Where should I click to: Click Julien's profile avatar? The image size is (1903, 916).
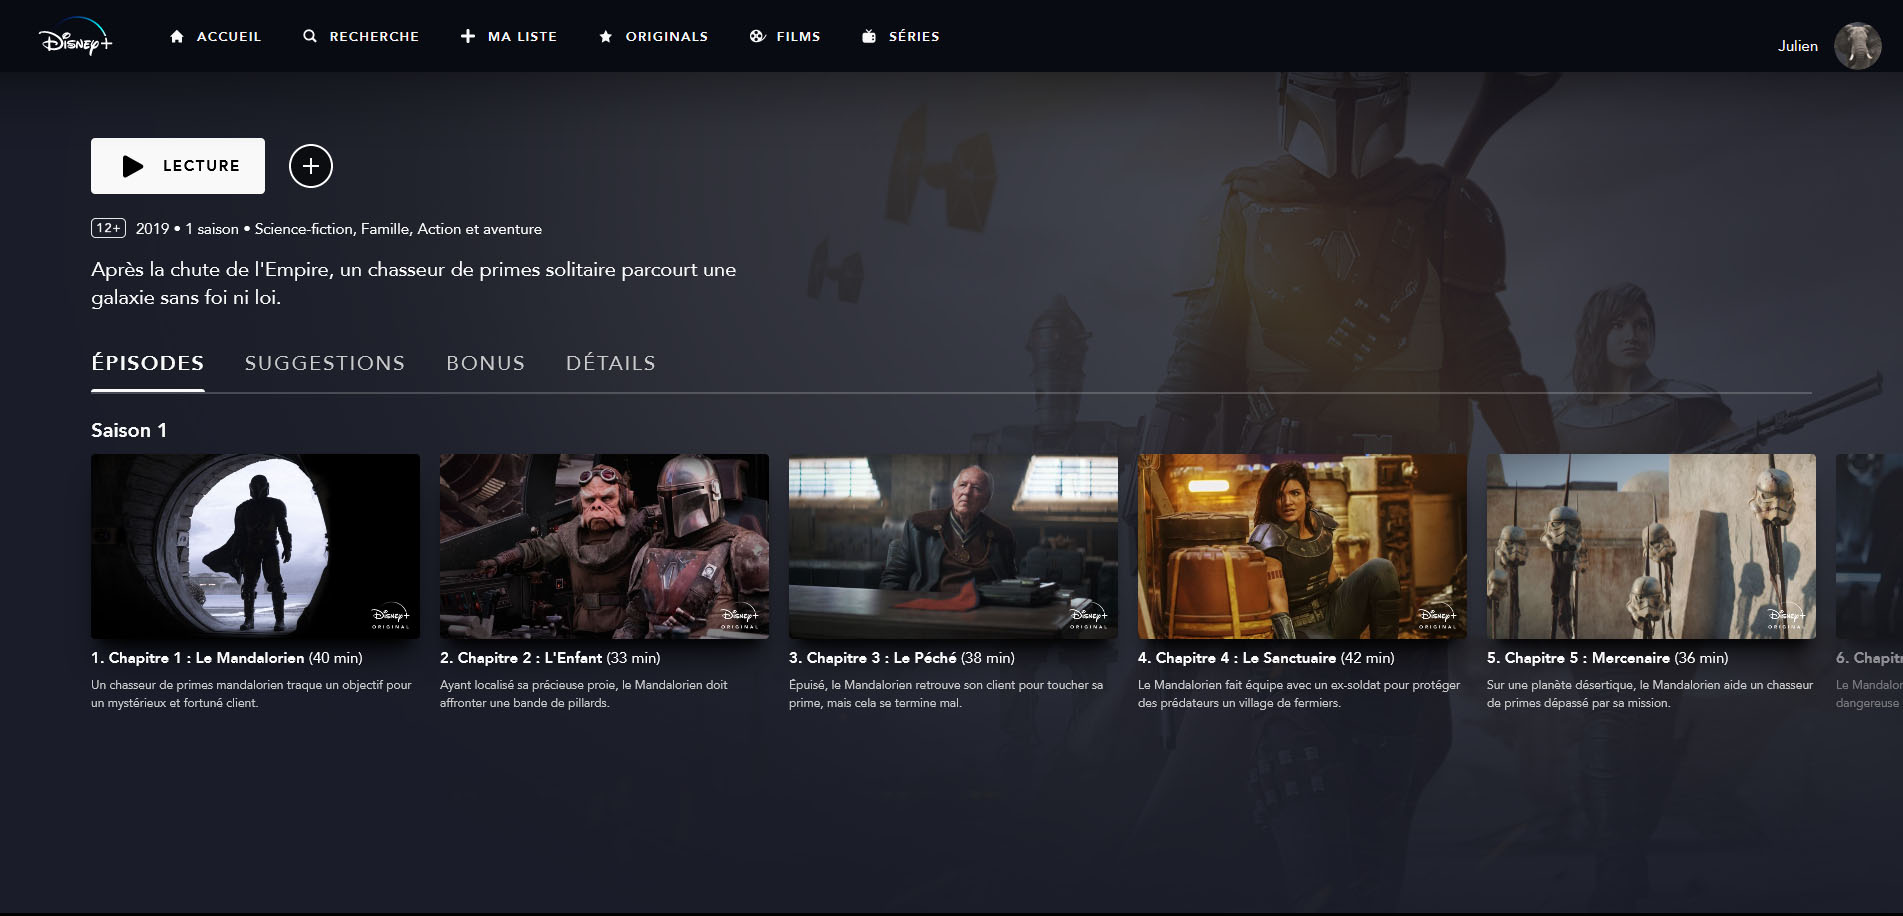1857,46
